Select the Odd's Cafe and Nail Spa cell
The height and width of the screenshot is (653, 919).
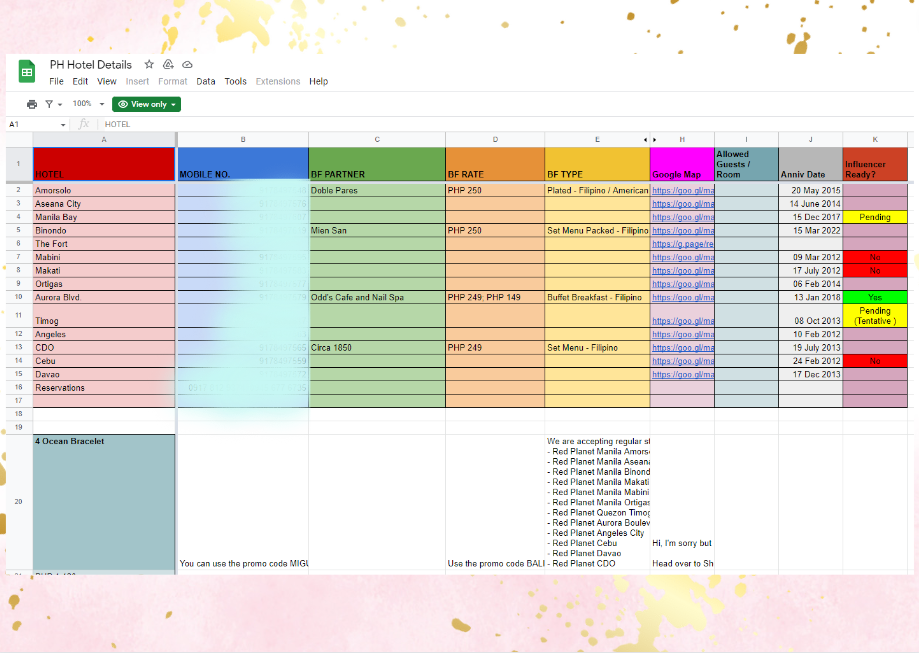click(x=377, y=298)
